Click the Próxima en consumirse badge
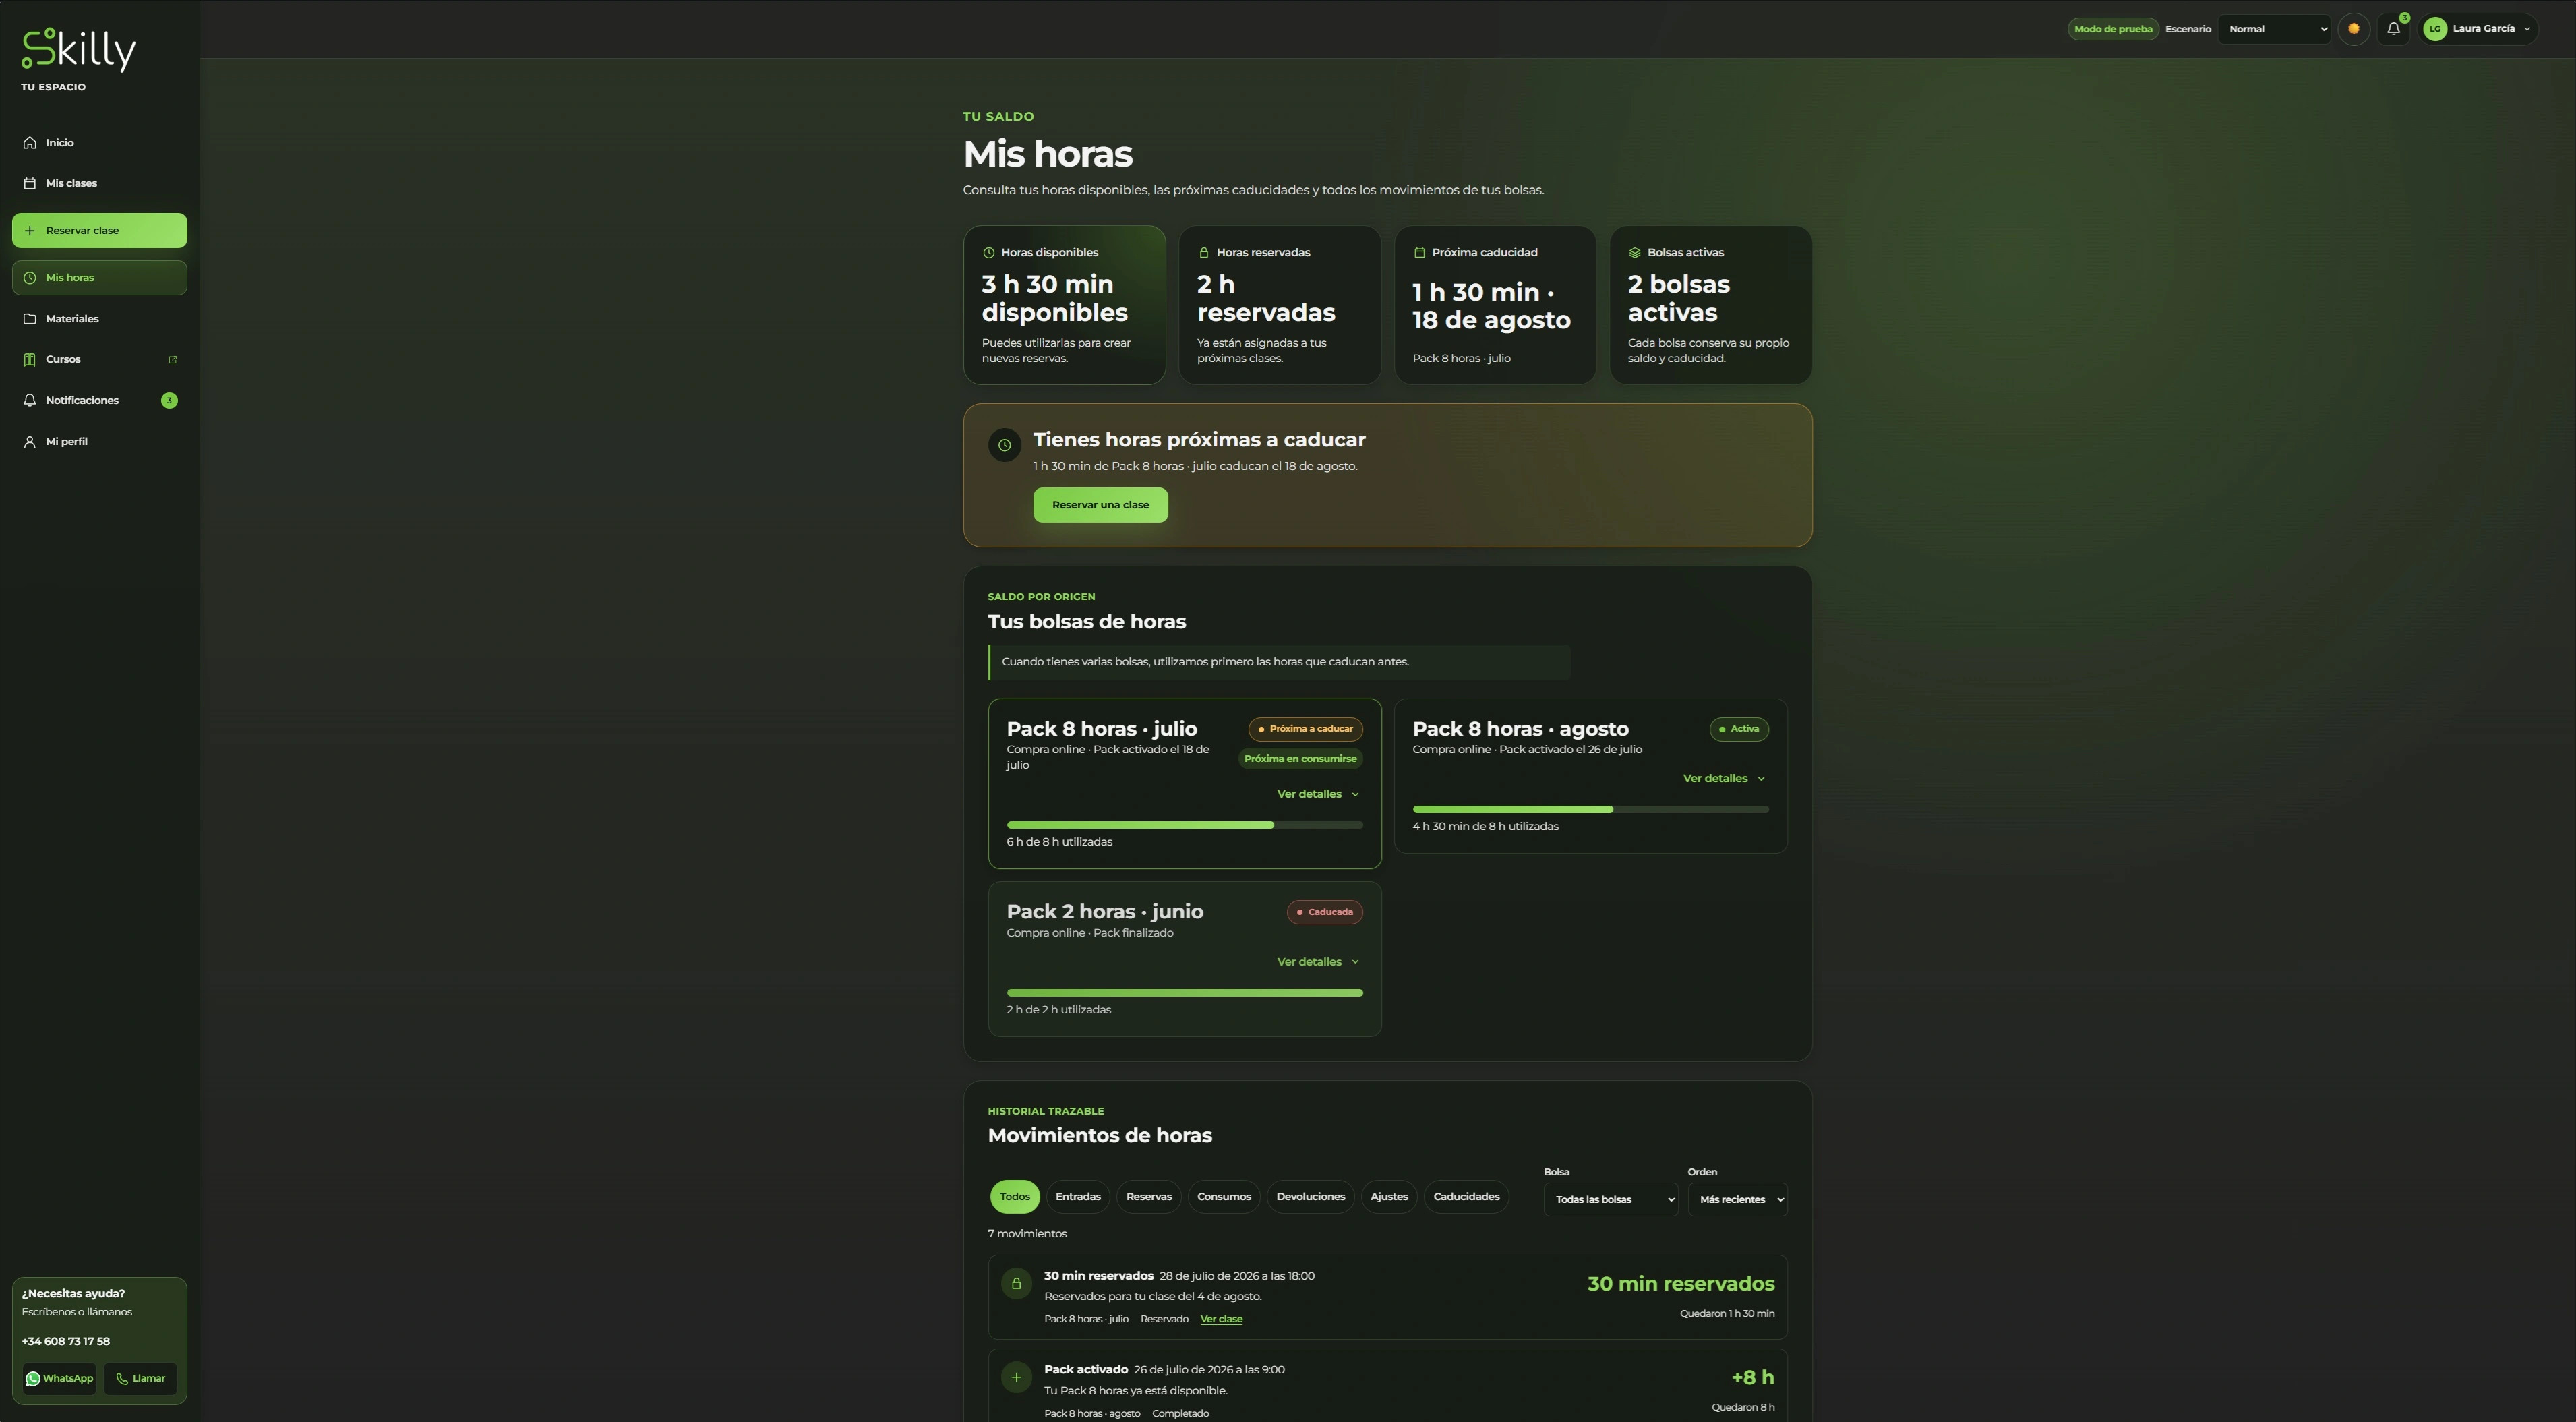 click(x=1300, y=759)
